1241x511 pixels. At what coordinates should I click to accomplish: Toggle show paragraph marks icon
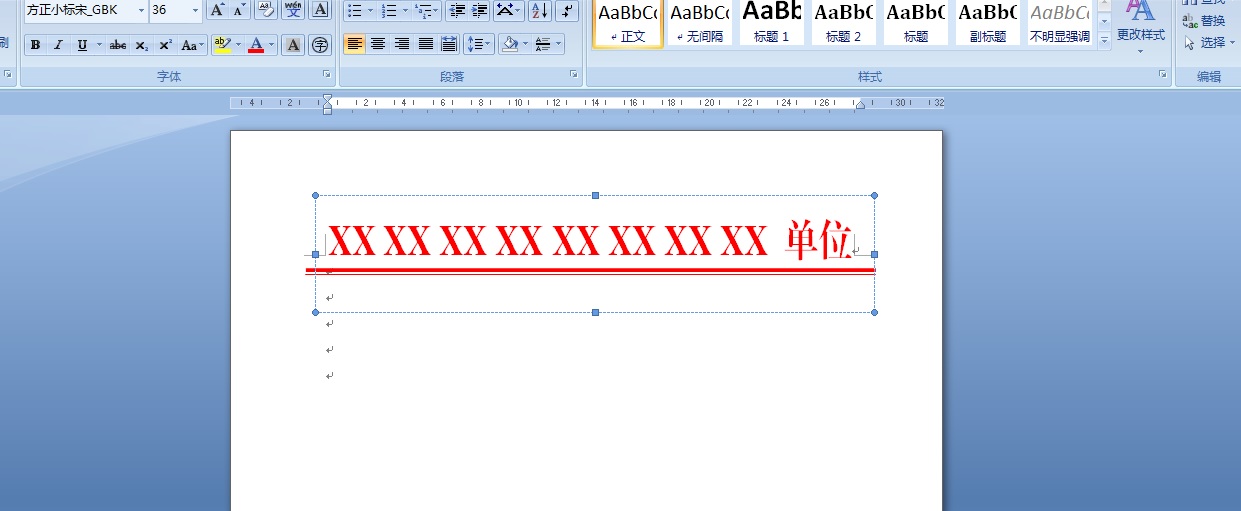[567, 10]
